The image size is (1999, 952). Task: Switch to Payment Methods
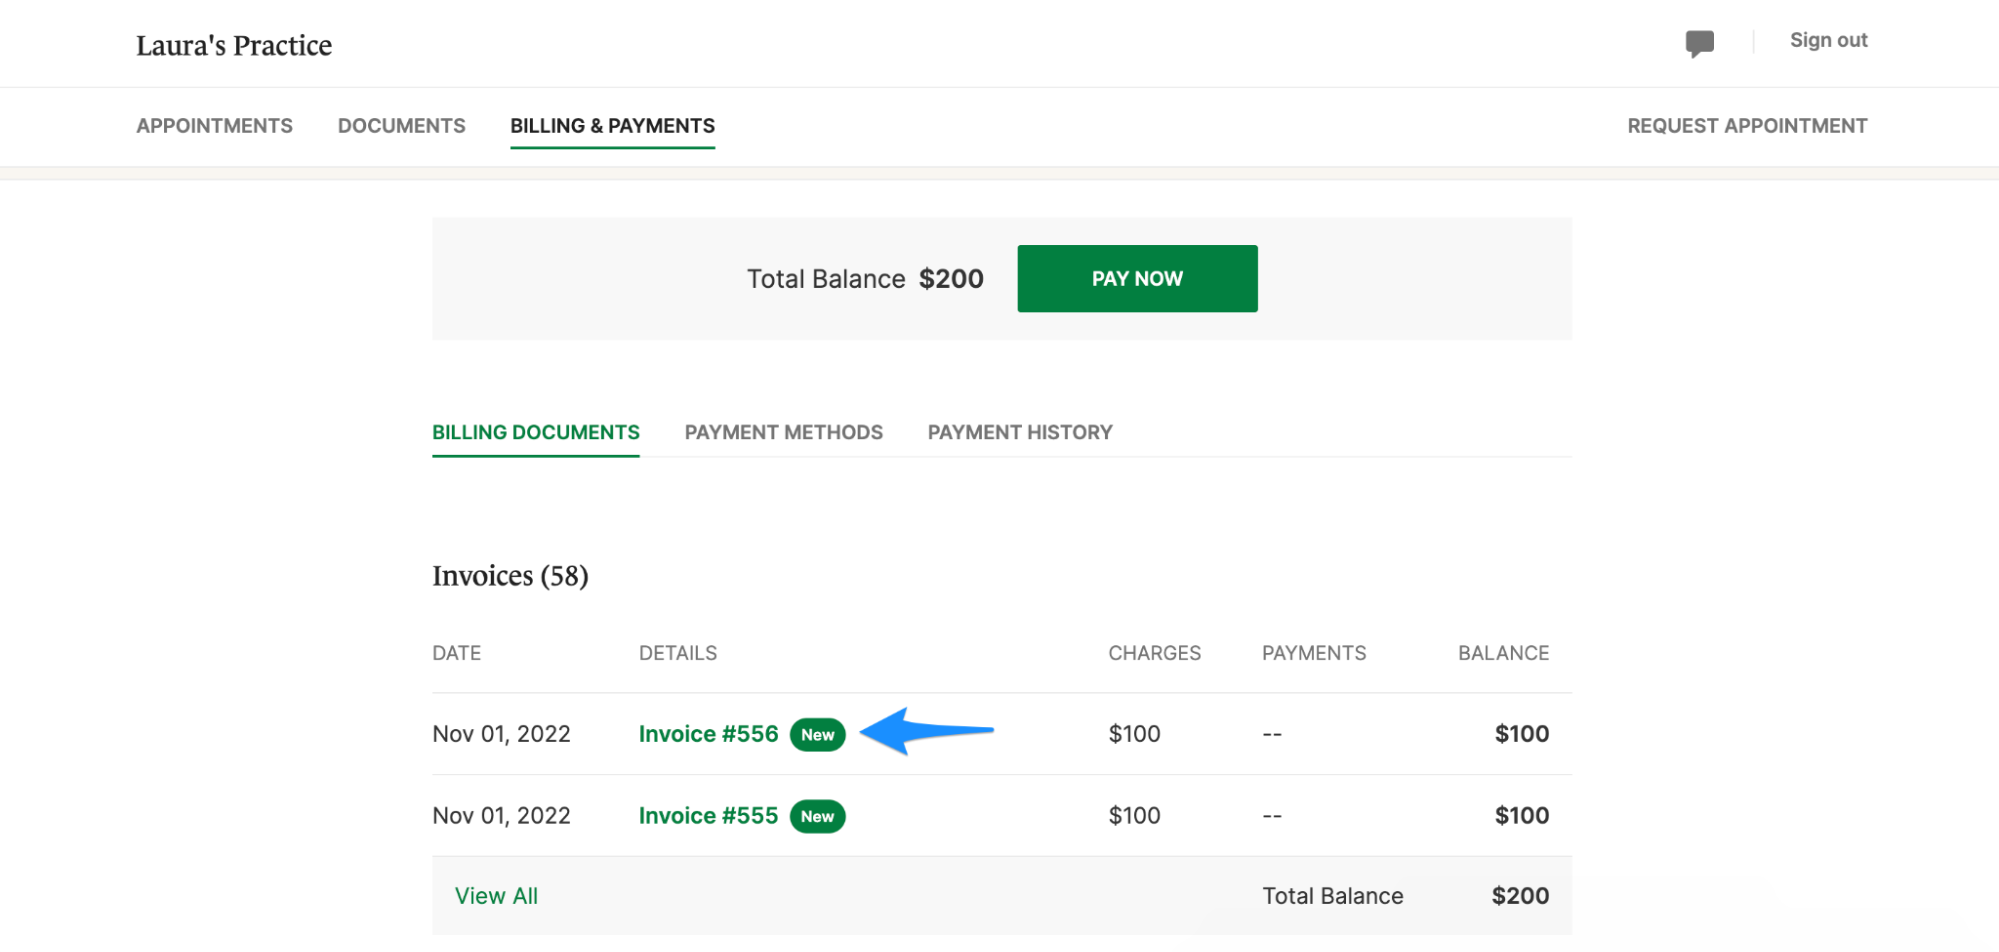coord(783,432)
